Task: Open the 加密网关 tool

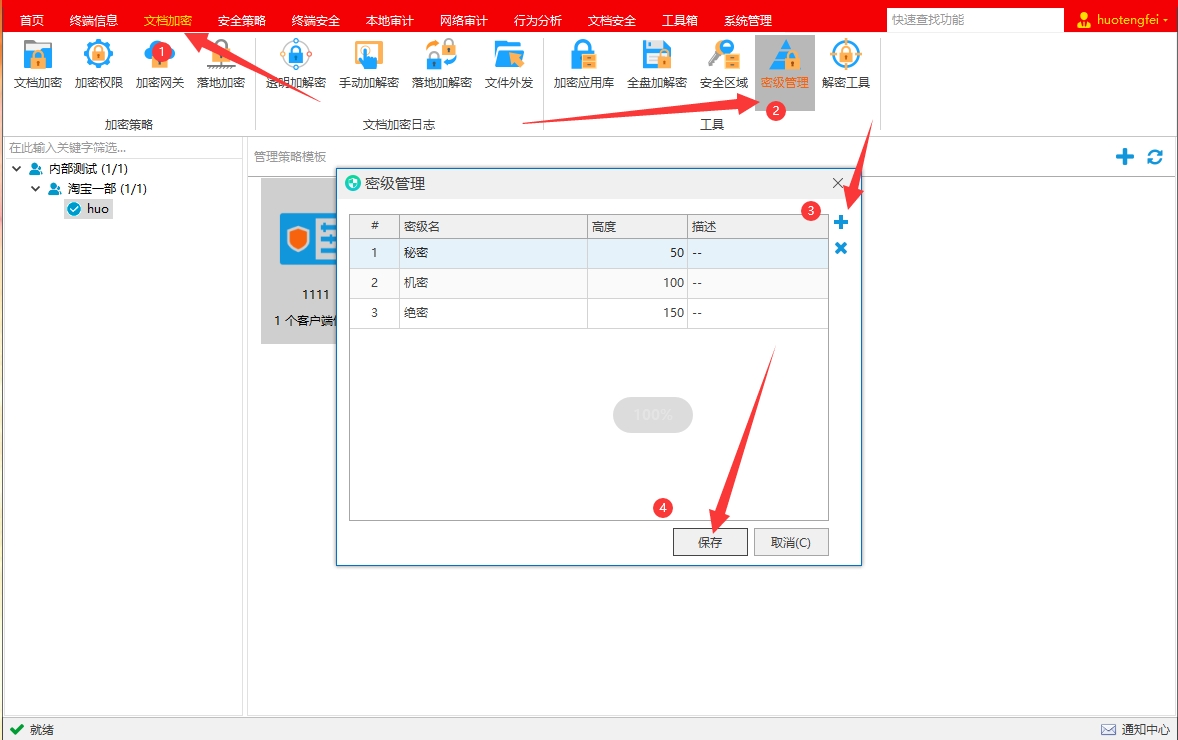Action: [159, 65]
